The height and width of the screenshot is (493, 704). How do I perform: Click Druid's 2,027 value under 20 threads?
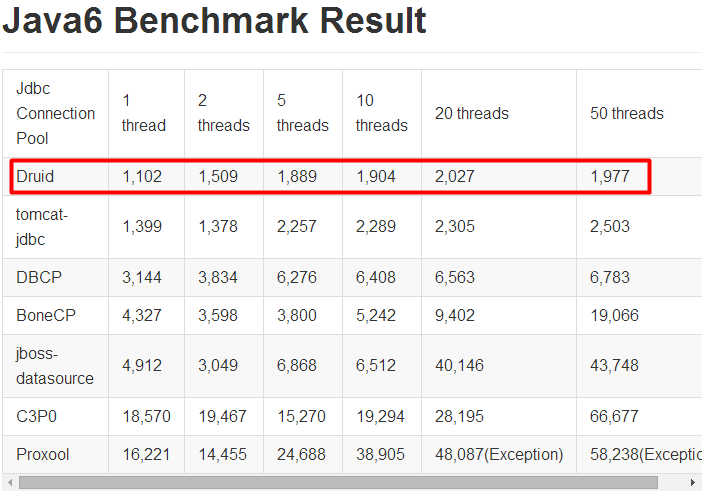click(454, 176)
